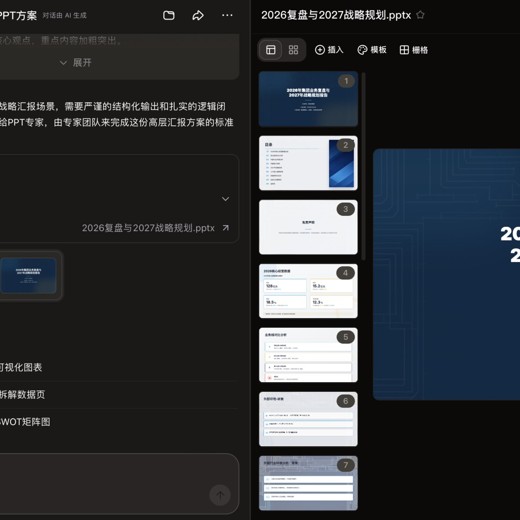Click the 2026复盘与2027战略规划.pptx title
Viewport: 520px width, 520px height.
(336, 15)
